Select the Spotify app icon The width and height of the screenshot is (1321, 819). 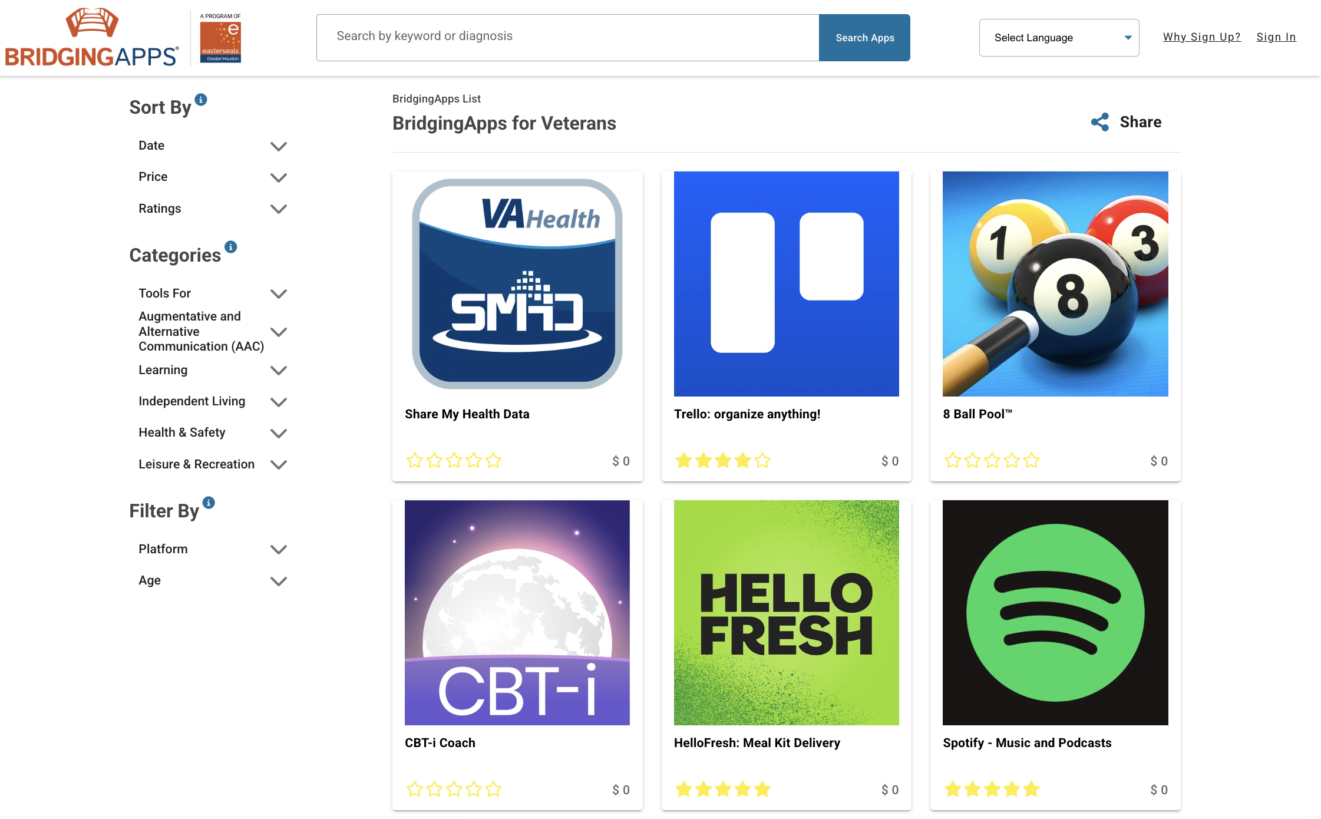(x=1055, y=612)
